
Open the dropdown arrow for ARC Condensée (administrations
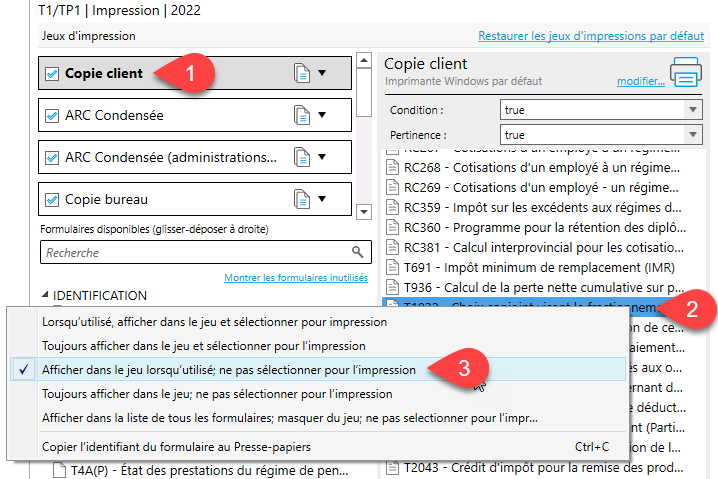click(322, 157)
